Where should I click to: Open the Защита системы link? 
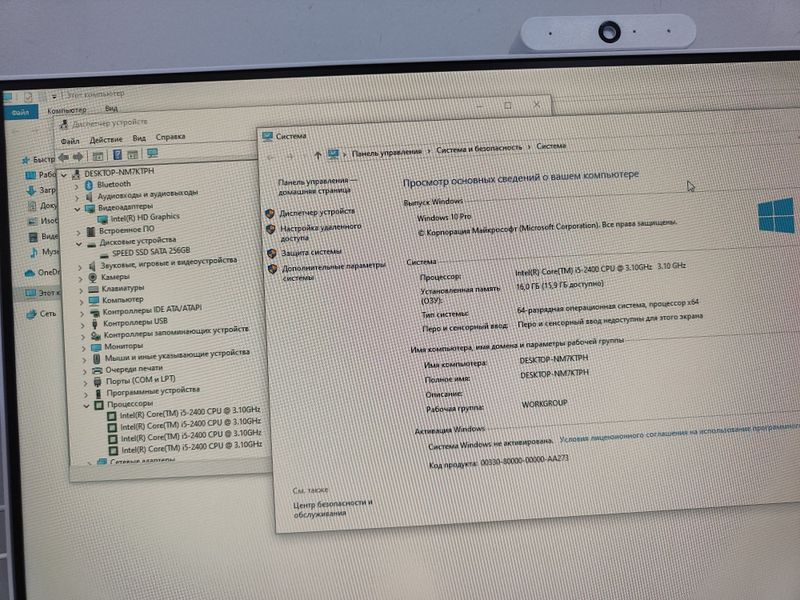(x=311, y=252)
